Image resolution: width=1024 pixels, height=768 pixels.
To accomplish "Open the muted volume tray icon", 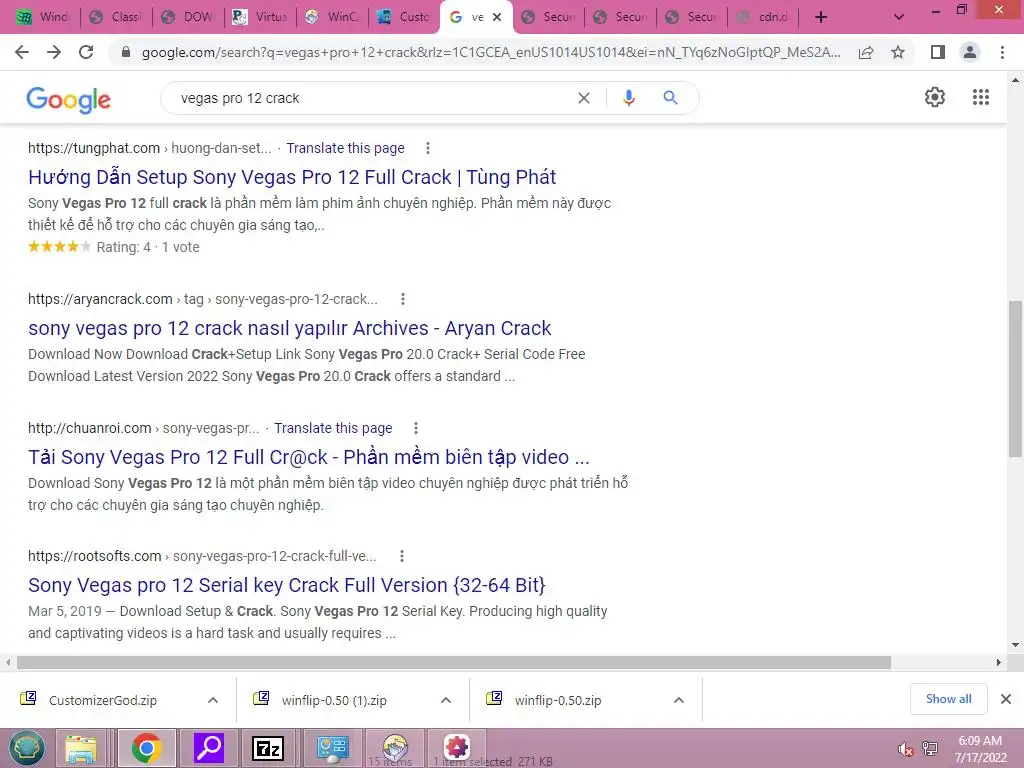I will (x=905, y=749).
